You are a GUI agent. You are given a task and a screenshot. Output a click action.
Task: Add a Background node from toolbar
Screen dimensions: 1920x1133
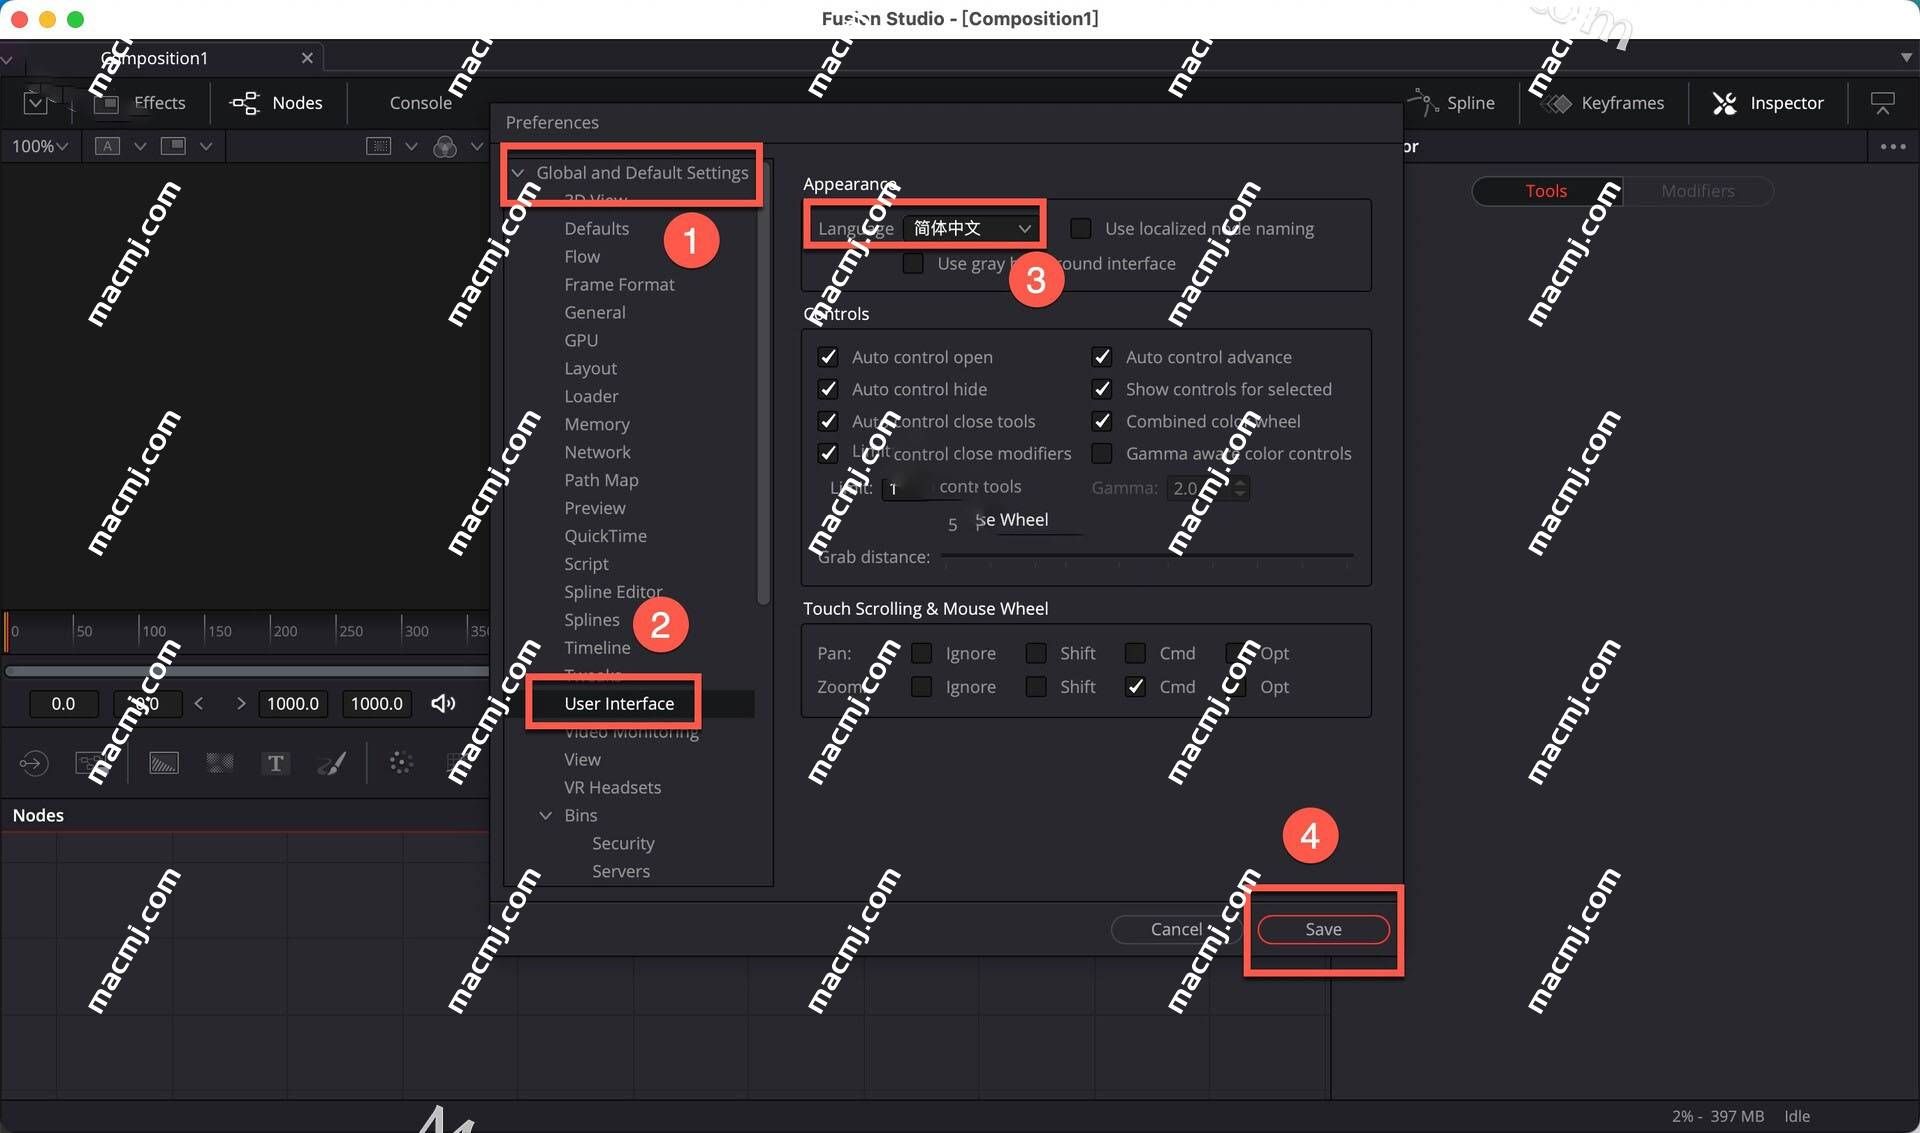tap(164, 764)
